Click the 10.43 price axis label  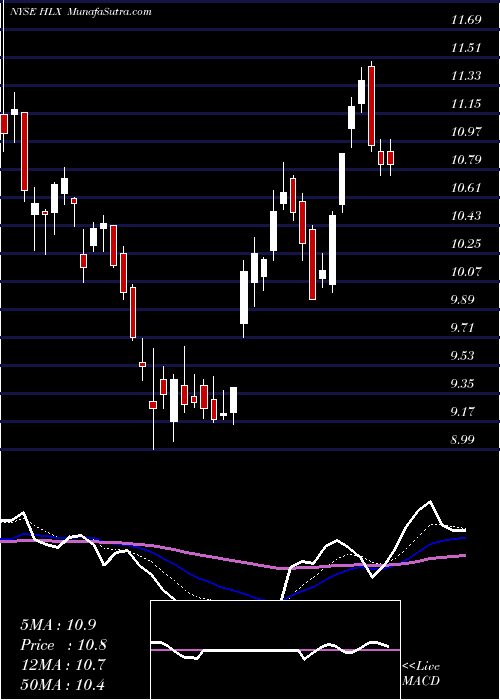[466, 216]
